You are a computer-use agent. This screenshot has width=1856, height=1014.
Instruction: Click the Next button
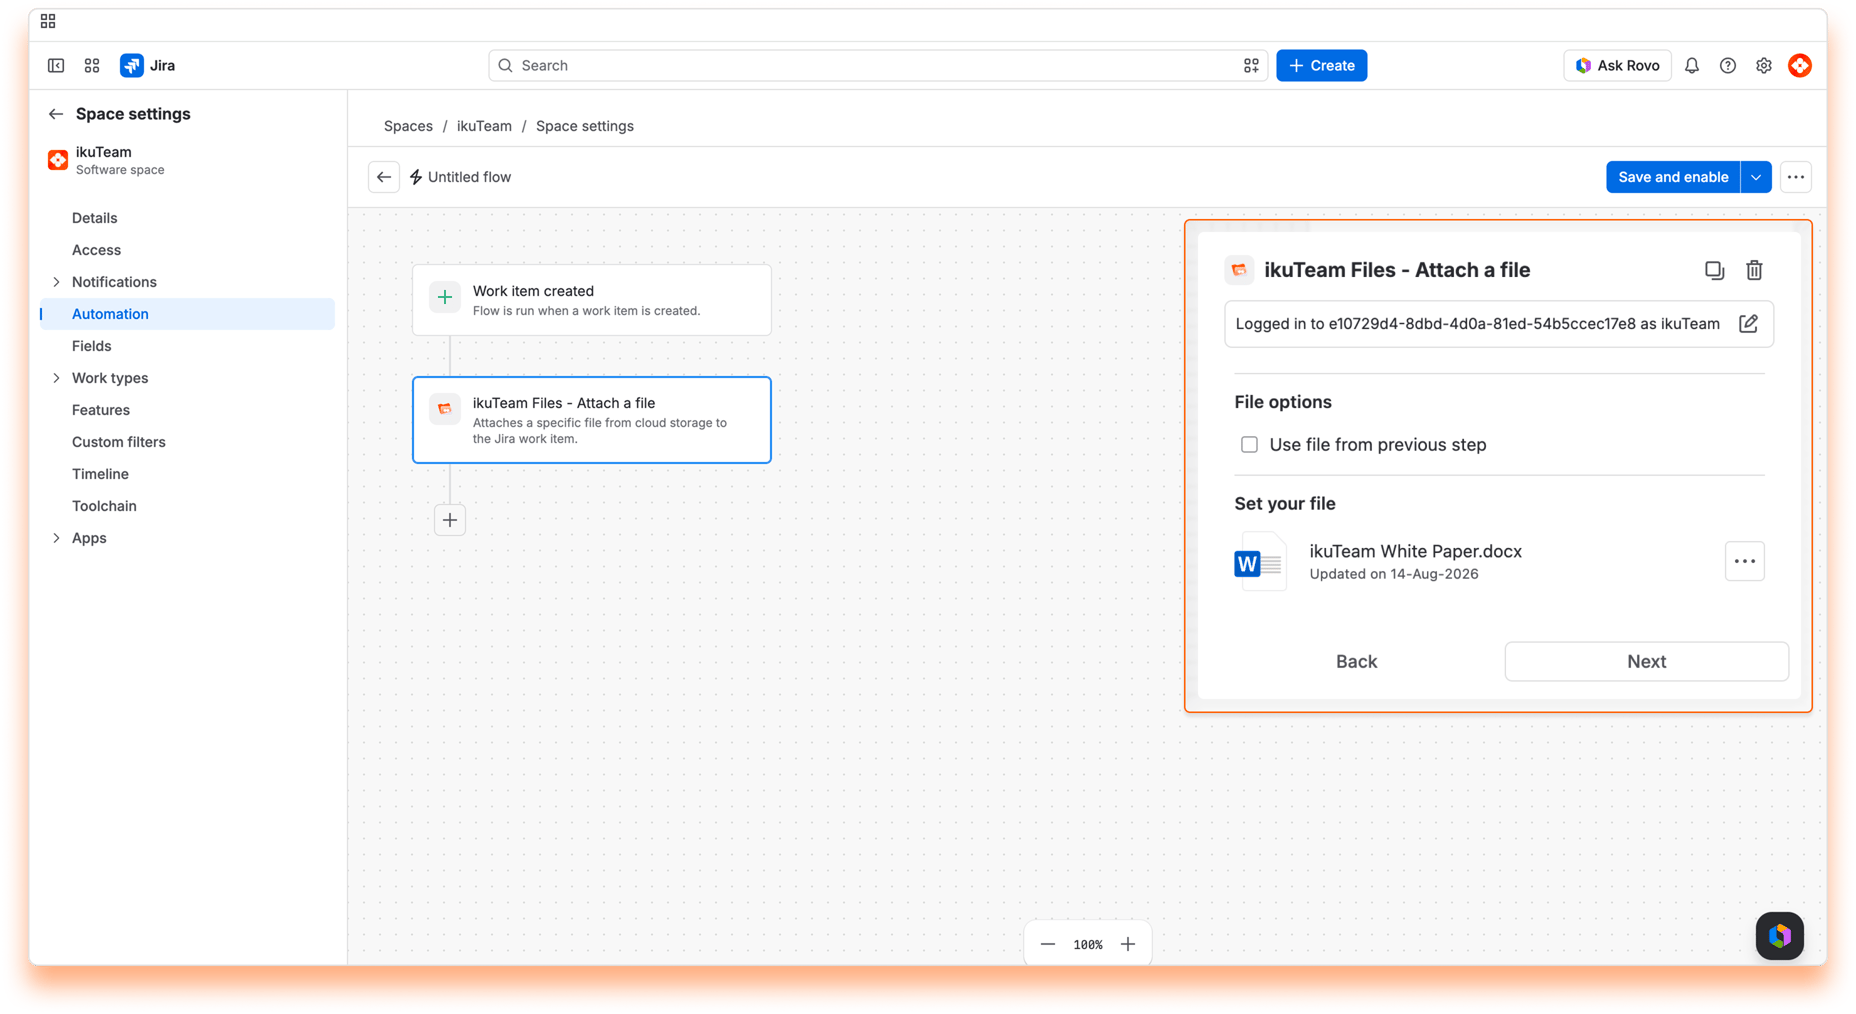pyautogui.click(x=1646, y=662)
